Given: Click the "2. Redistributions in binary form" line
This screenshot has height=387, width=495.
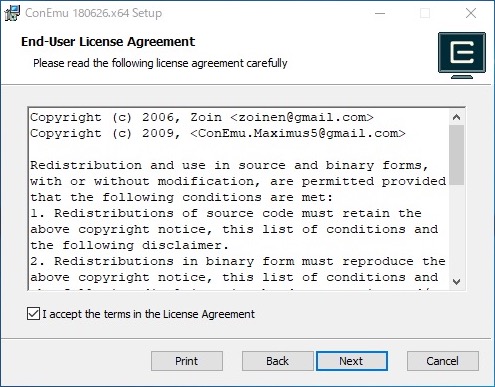Looking at the screenshot, I should pyautogui.click(x=238, y=261).
